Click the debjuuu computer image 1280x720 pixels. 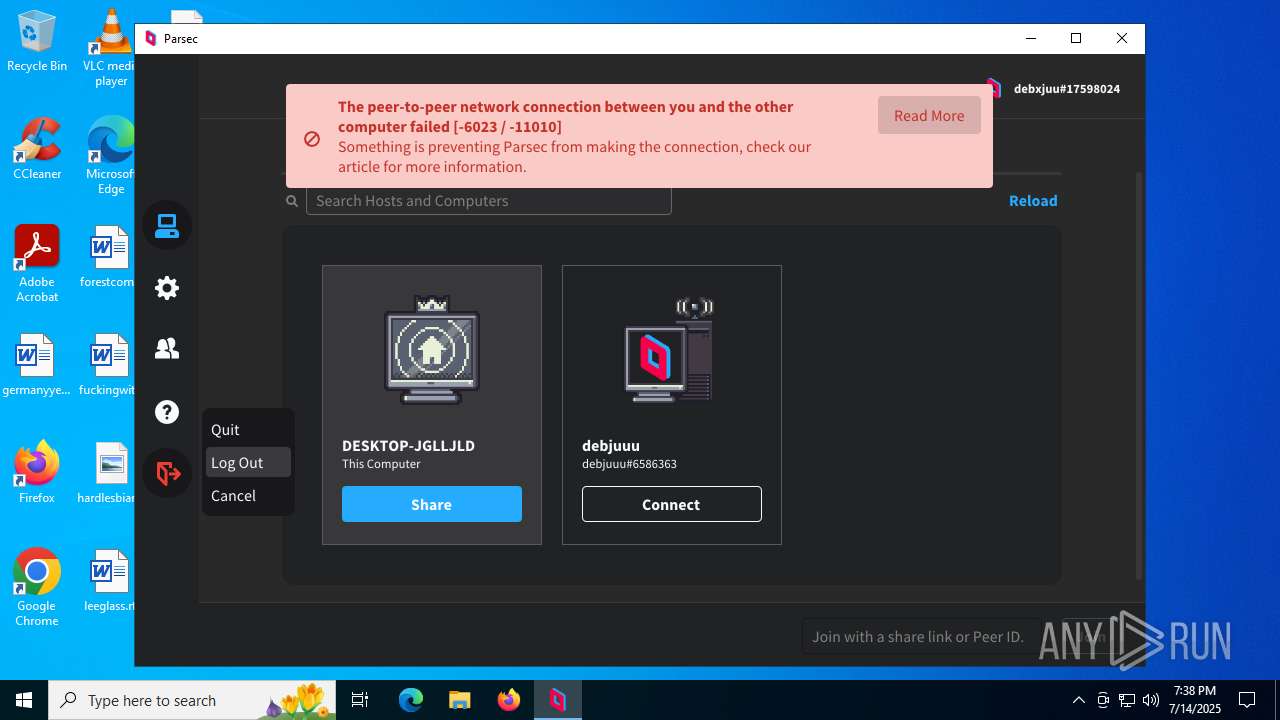pos(669,350)
